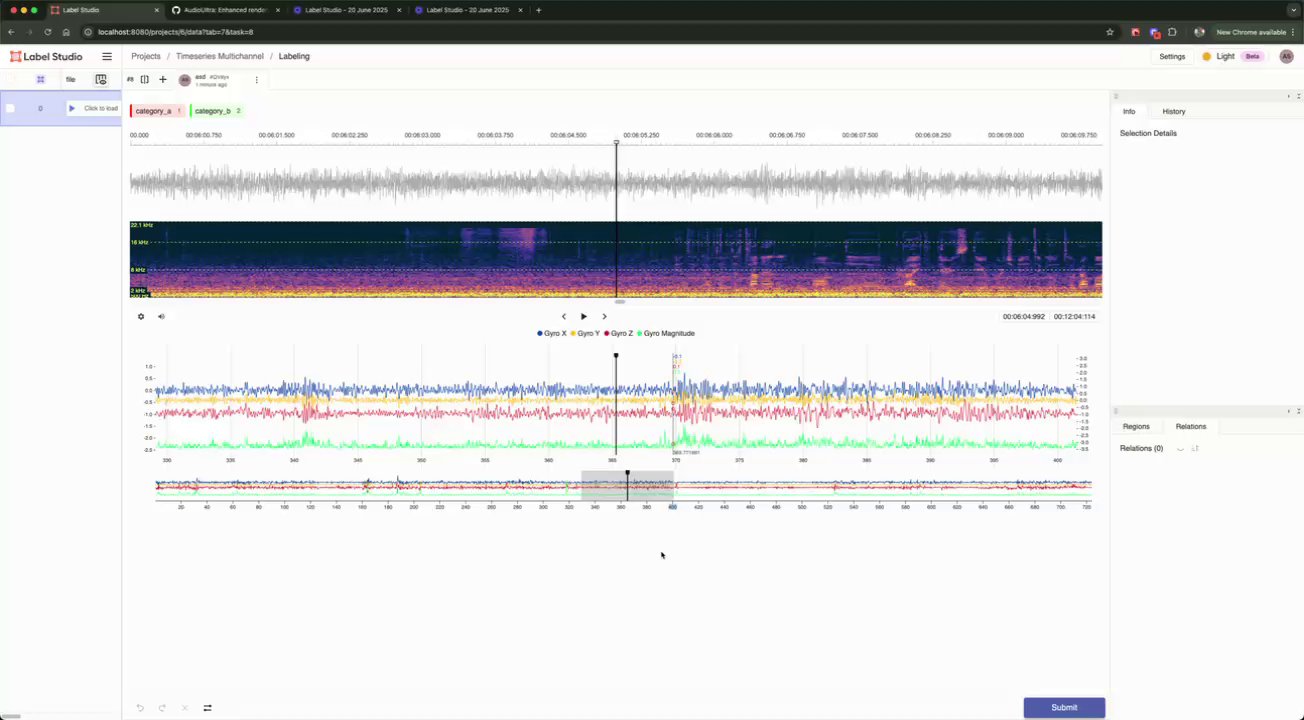Toggle Gyro Magnitude series in legend
The image size is (1304, 720).
tap(666, 333)
